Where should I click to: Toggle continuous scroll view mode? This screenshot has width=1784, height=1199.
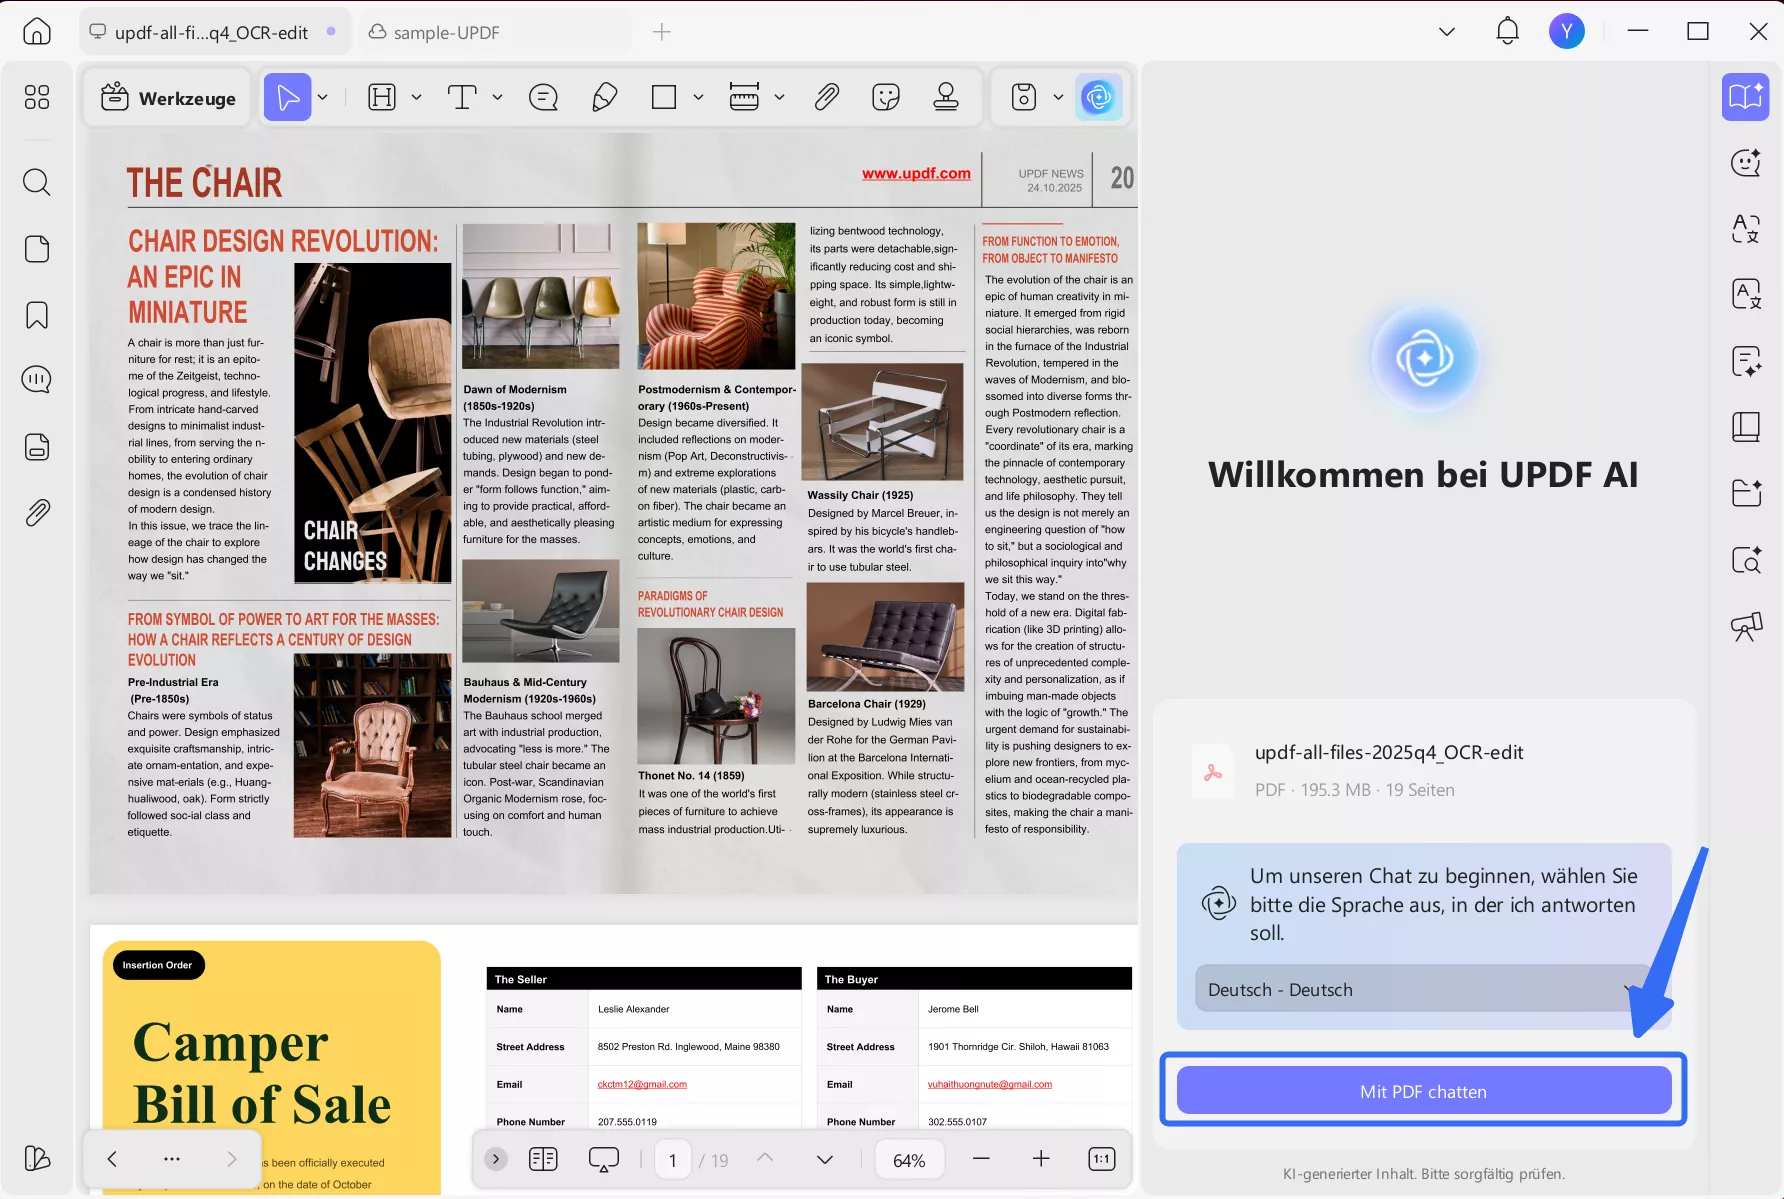click(604, 1158)
